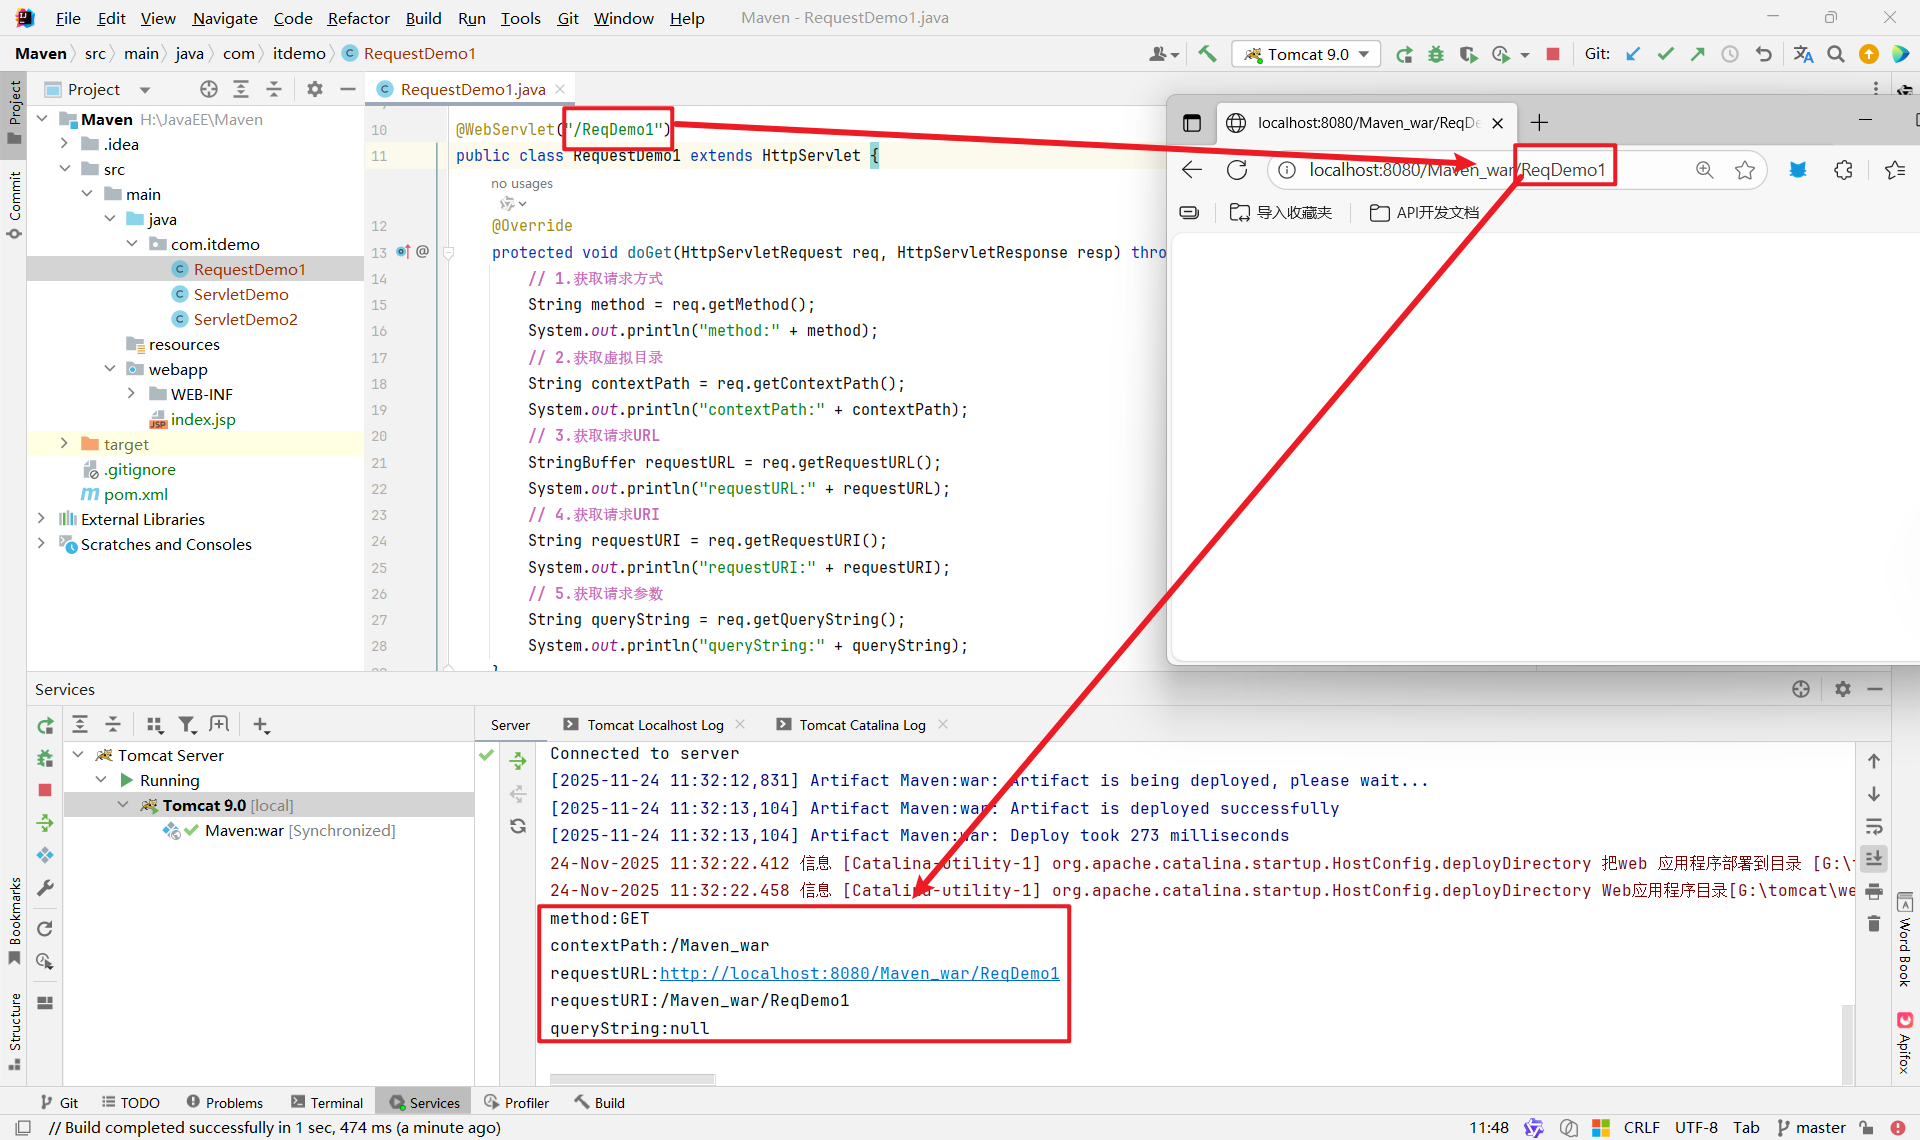This screenshot has width=1920, height=1140.
Task: Click the Build project hammer icon
Action: tap(1207, 54)
